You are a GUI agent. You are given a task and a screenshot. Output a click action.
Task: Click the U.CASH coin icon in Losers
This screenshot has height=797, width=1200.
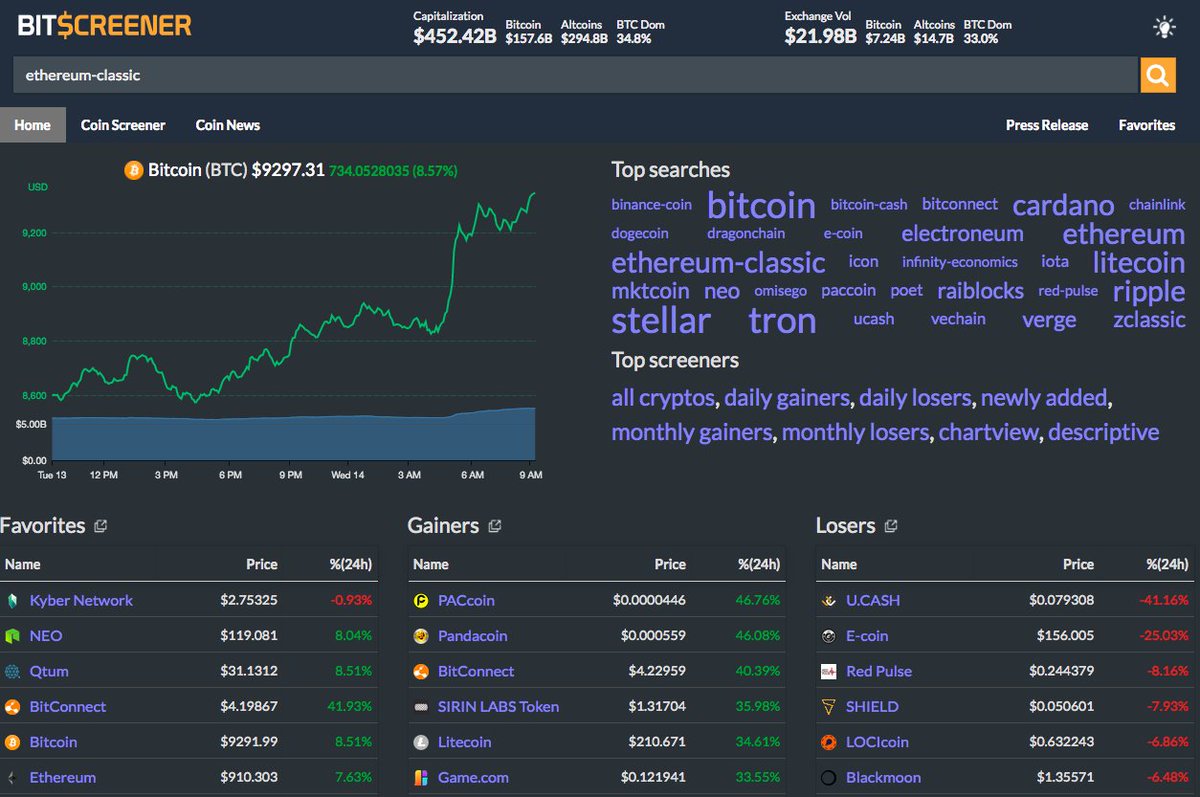(x=827, y=600)
